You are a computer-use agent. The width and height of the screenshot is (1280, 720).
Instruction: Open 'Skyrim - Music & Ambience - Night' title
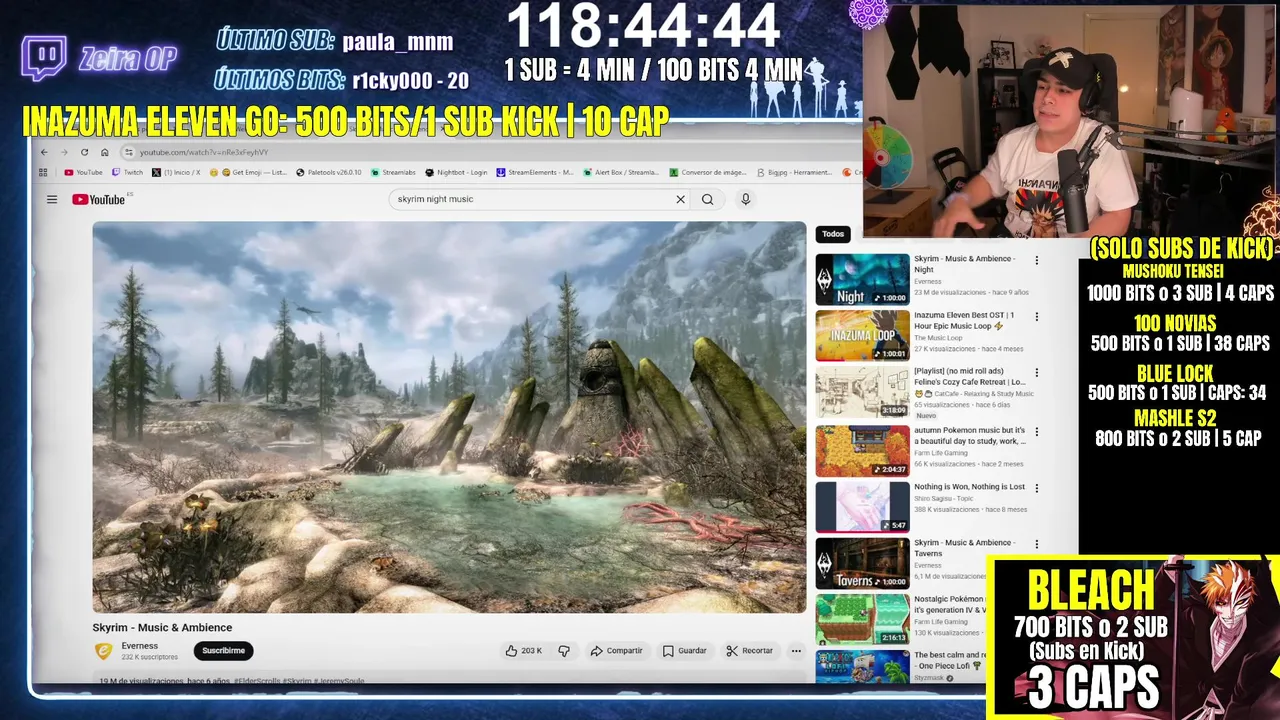point(964,264)
